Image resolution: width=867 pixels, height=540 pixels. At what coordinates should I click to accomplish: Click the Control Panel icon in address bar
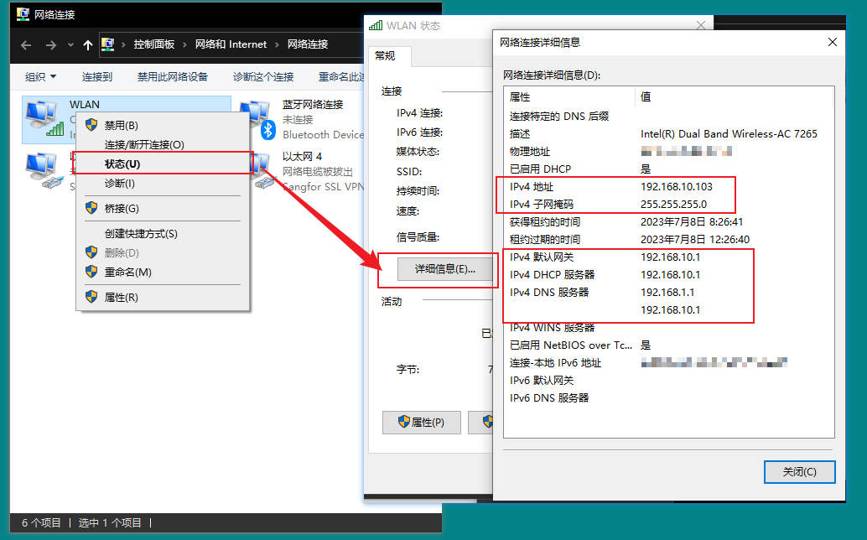(x=108, y=45)
